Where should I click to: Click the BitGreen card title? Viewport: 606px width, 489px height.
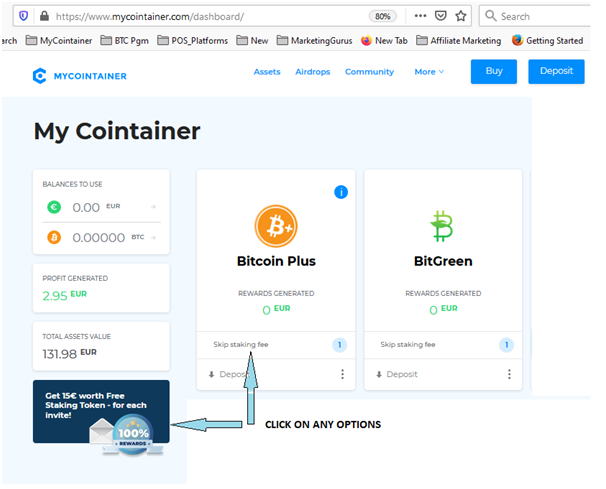coord(443,261)
